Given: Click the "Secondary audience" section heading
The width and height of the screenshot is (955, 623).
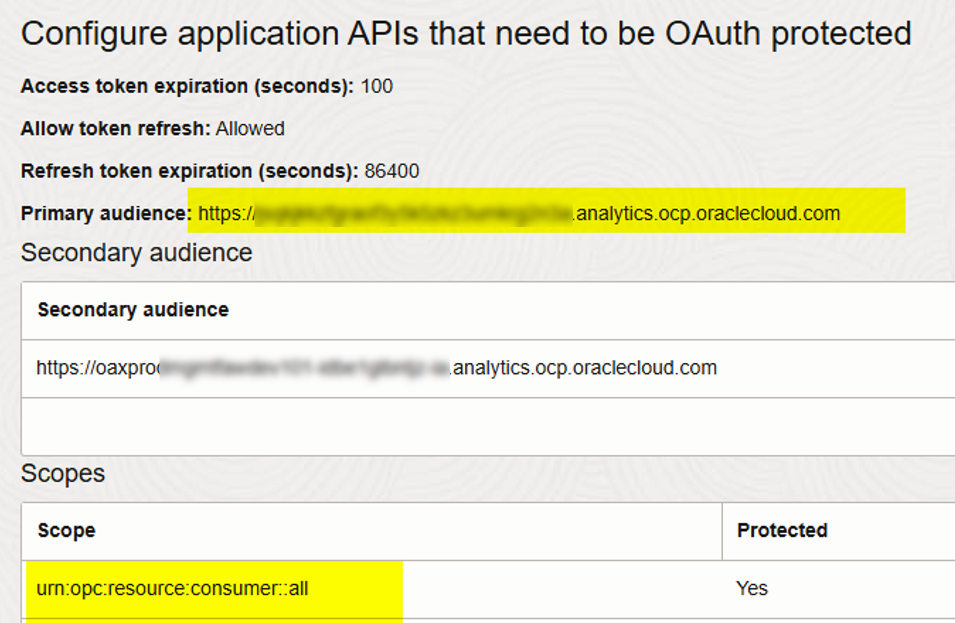Looking at the screenshot, I should (136, 253).
